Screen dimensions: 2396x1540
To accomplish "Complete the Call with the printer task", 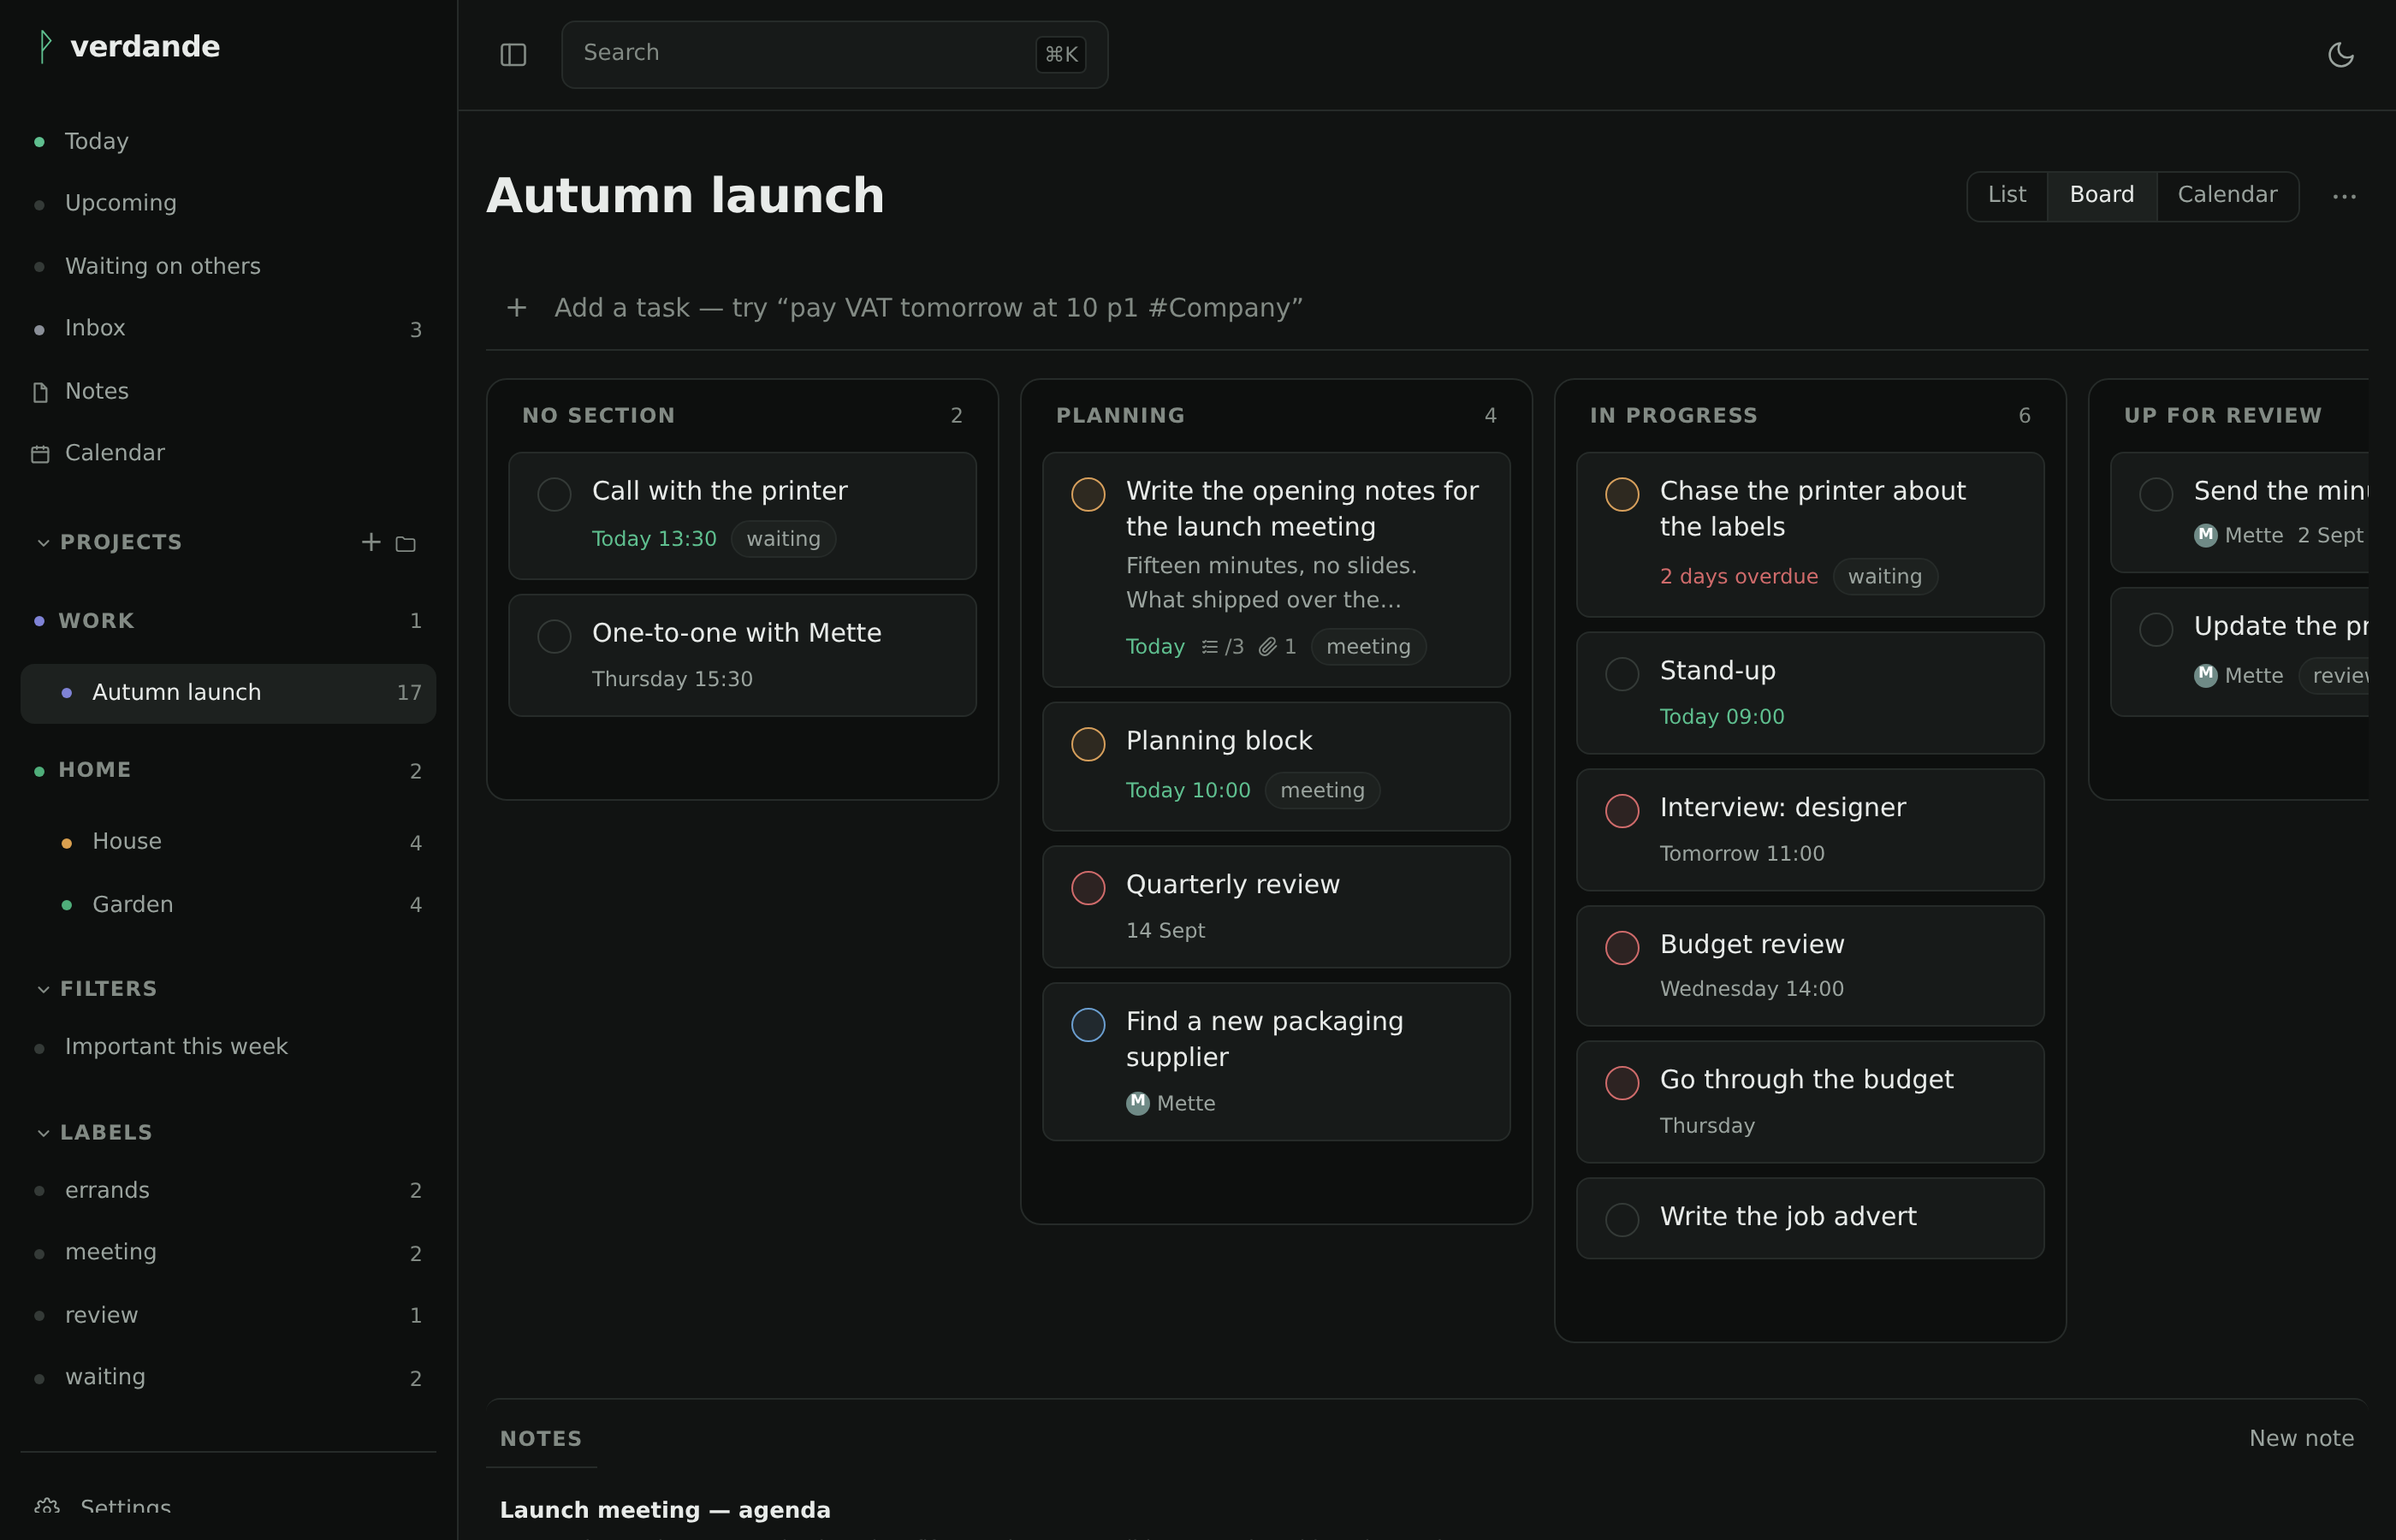I will click(554, 494).
